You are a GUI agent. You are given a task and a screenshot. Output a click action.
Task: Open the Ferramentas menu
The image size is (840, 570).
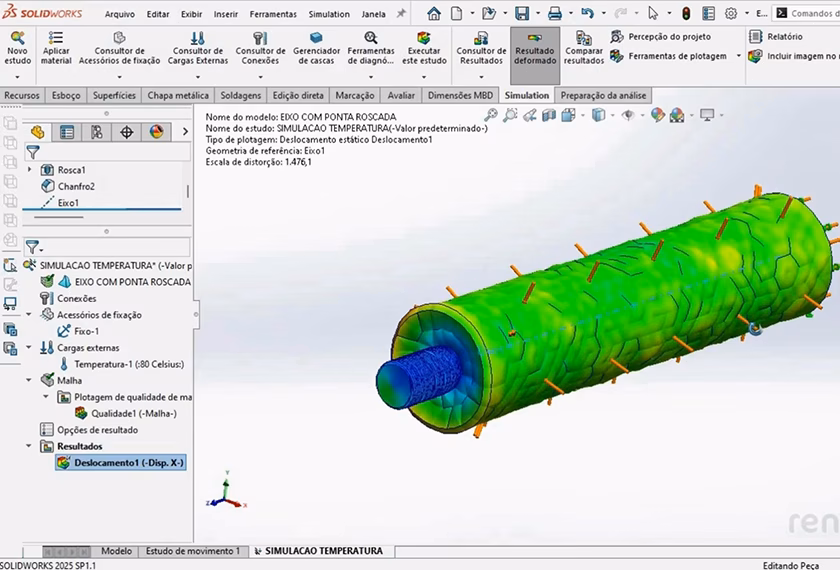[272, 14]
